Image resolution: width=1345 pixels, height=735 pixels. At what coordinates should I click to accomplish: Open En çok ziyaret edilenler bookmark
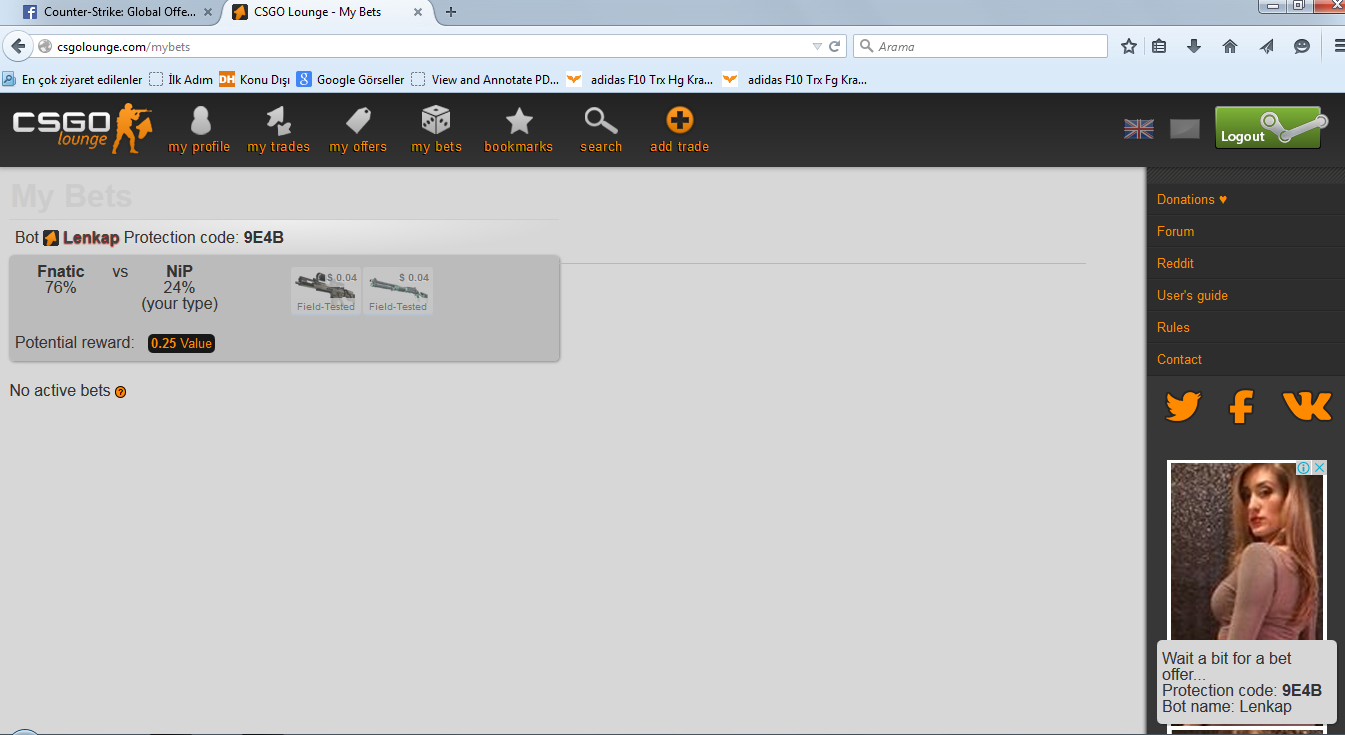[x=73, y=79]
